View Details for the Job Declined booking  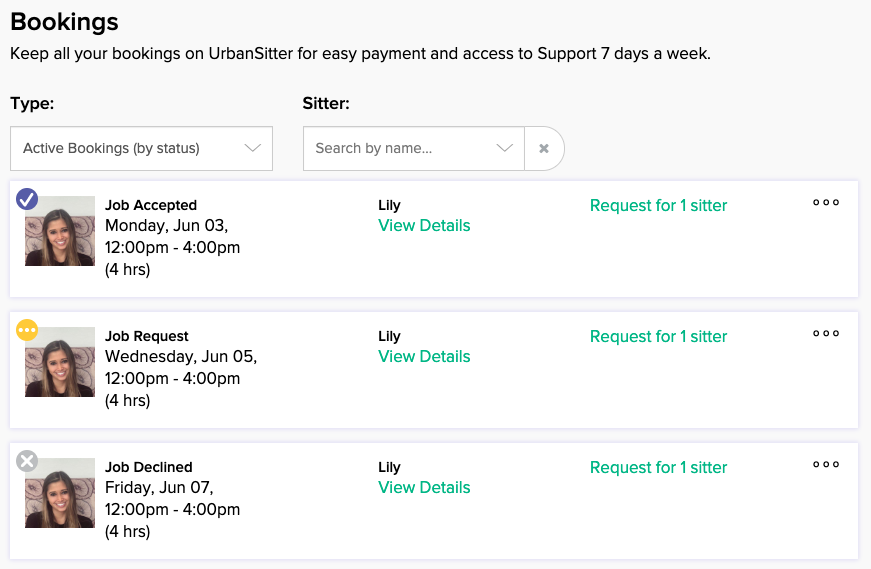[x=424, y=488]
